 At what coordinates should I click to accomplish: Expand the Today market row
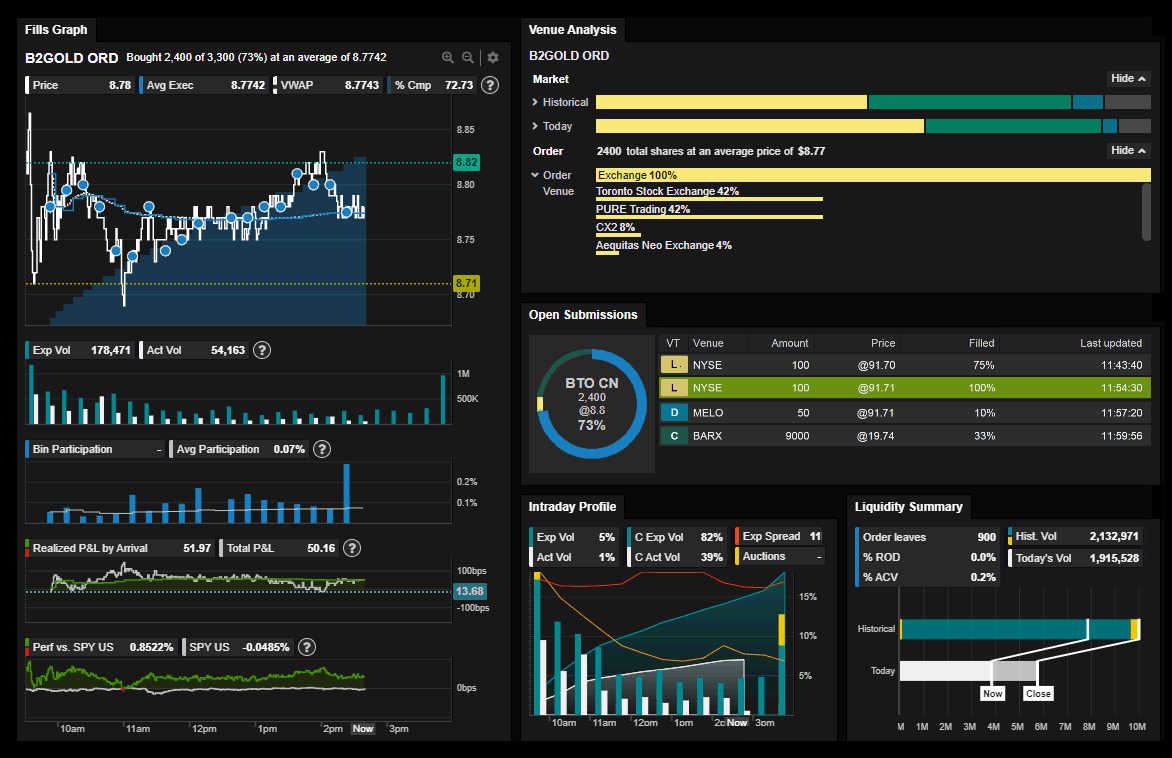(535, 126)
